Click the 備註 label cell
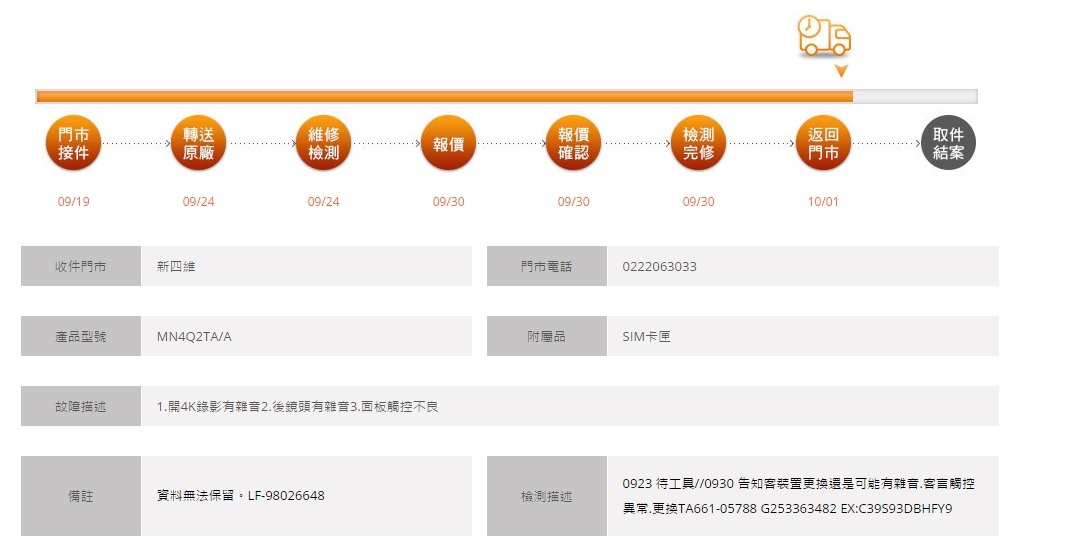1070x556 pixels. coord(81,496)
